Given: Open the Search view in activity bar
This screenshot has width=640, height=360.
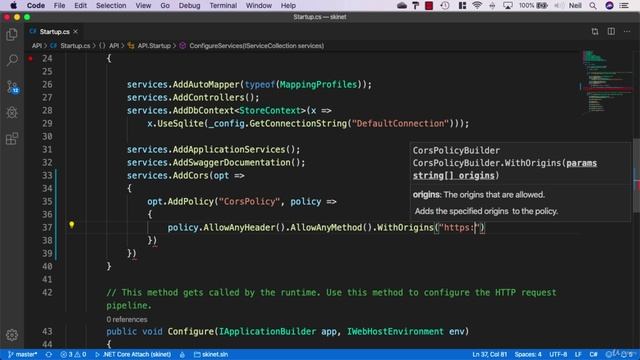Looking at the screenshot, I should pos(12,60).
